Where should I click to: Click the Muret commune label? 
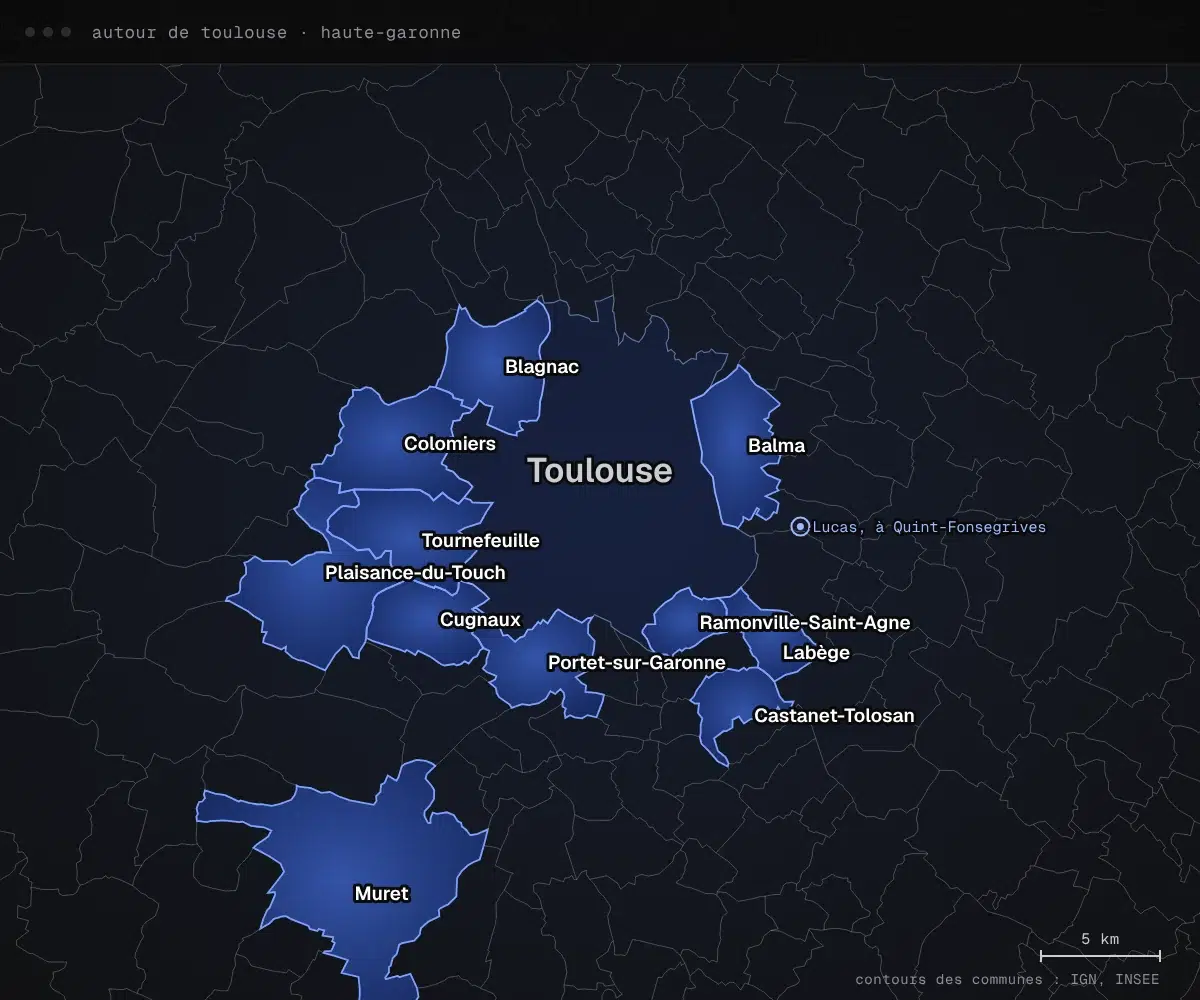(x=382, y=894)
